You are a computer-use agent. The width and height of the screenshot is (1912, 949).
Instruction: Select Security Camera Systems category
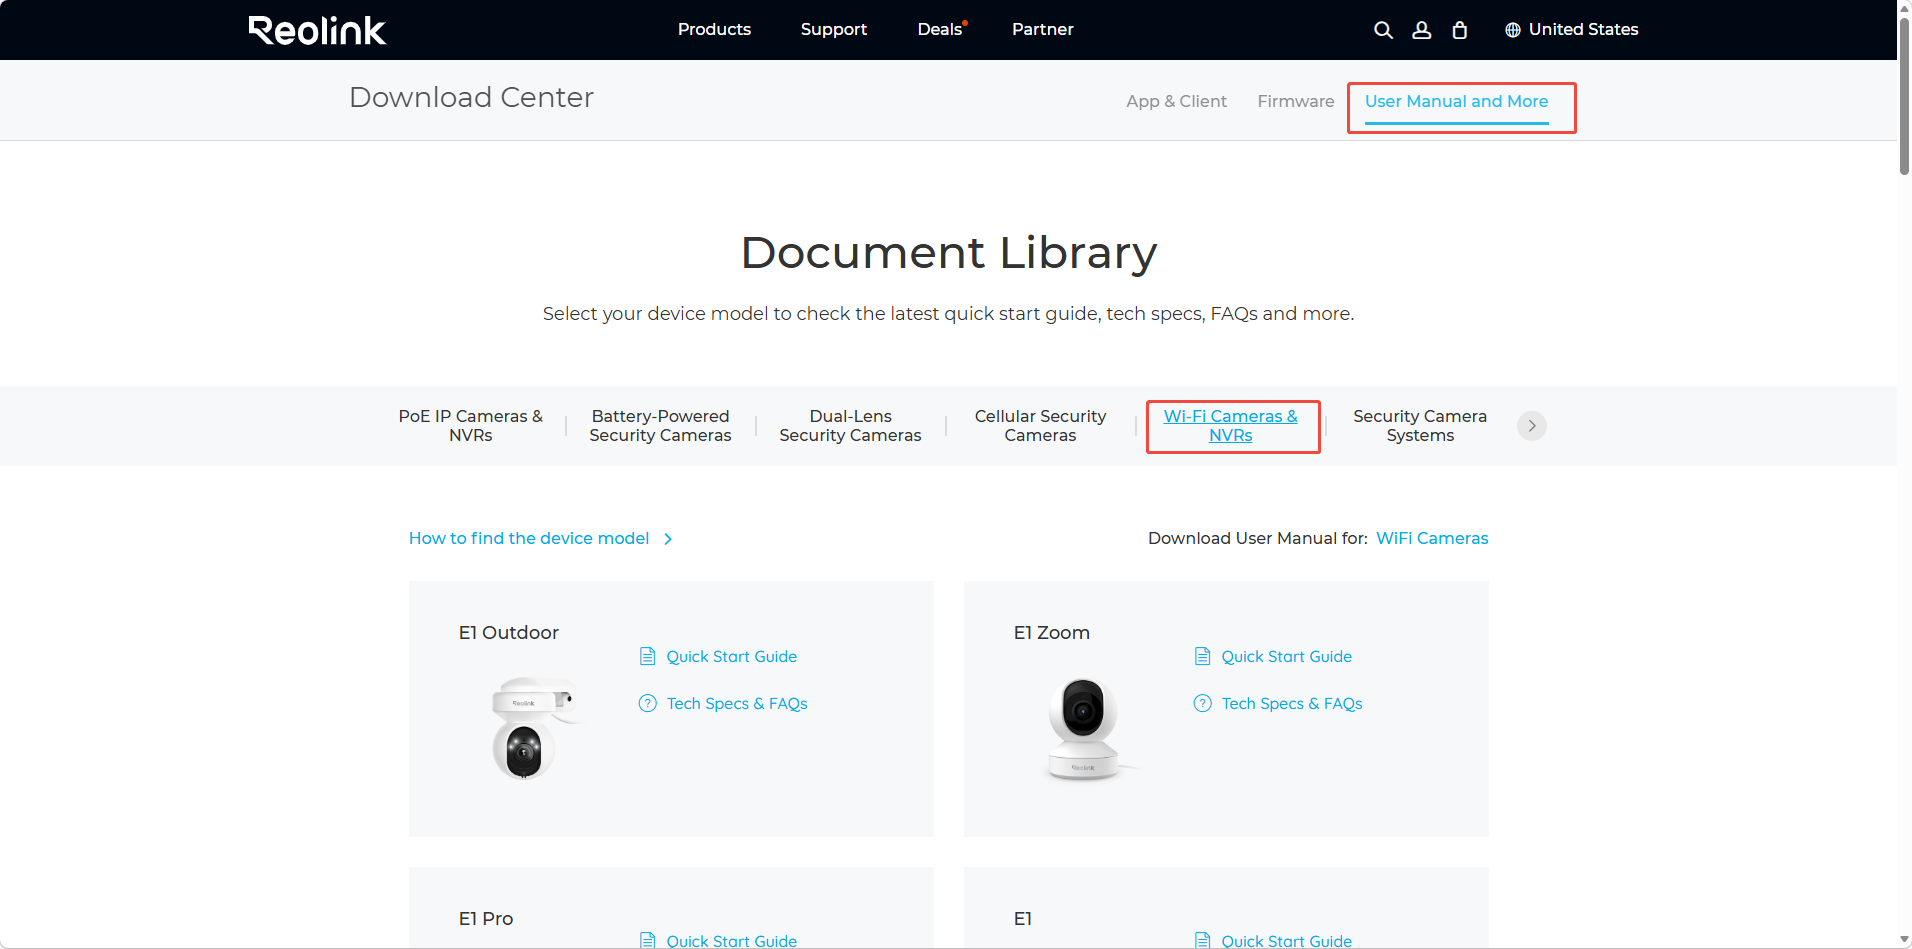click(1420, 426)
